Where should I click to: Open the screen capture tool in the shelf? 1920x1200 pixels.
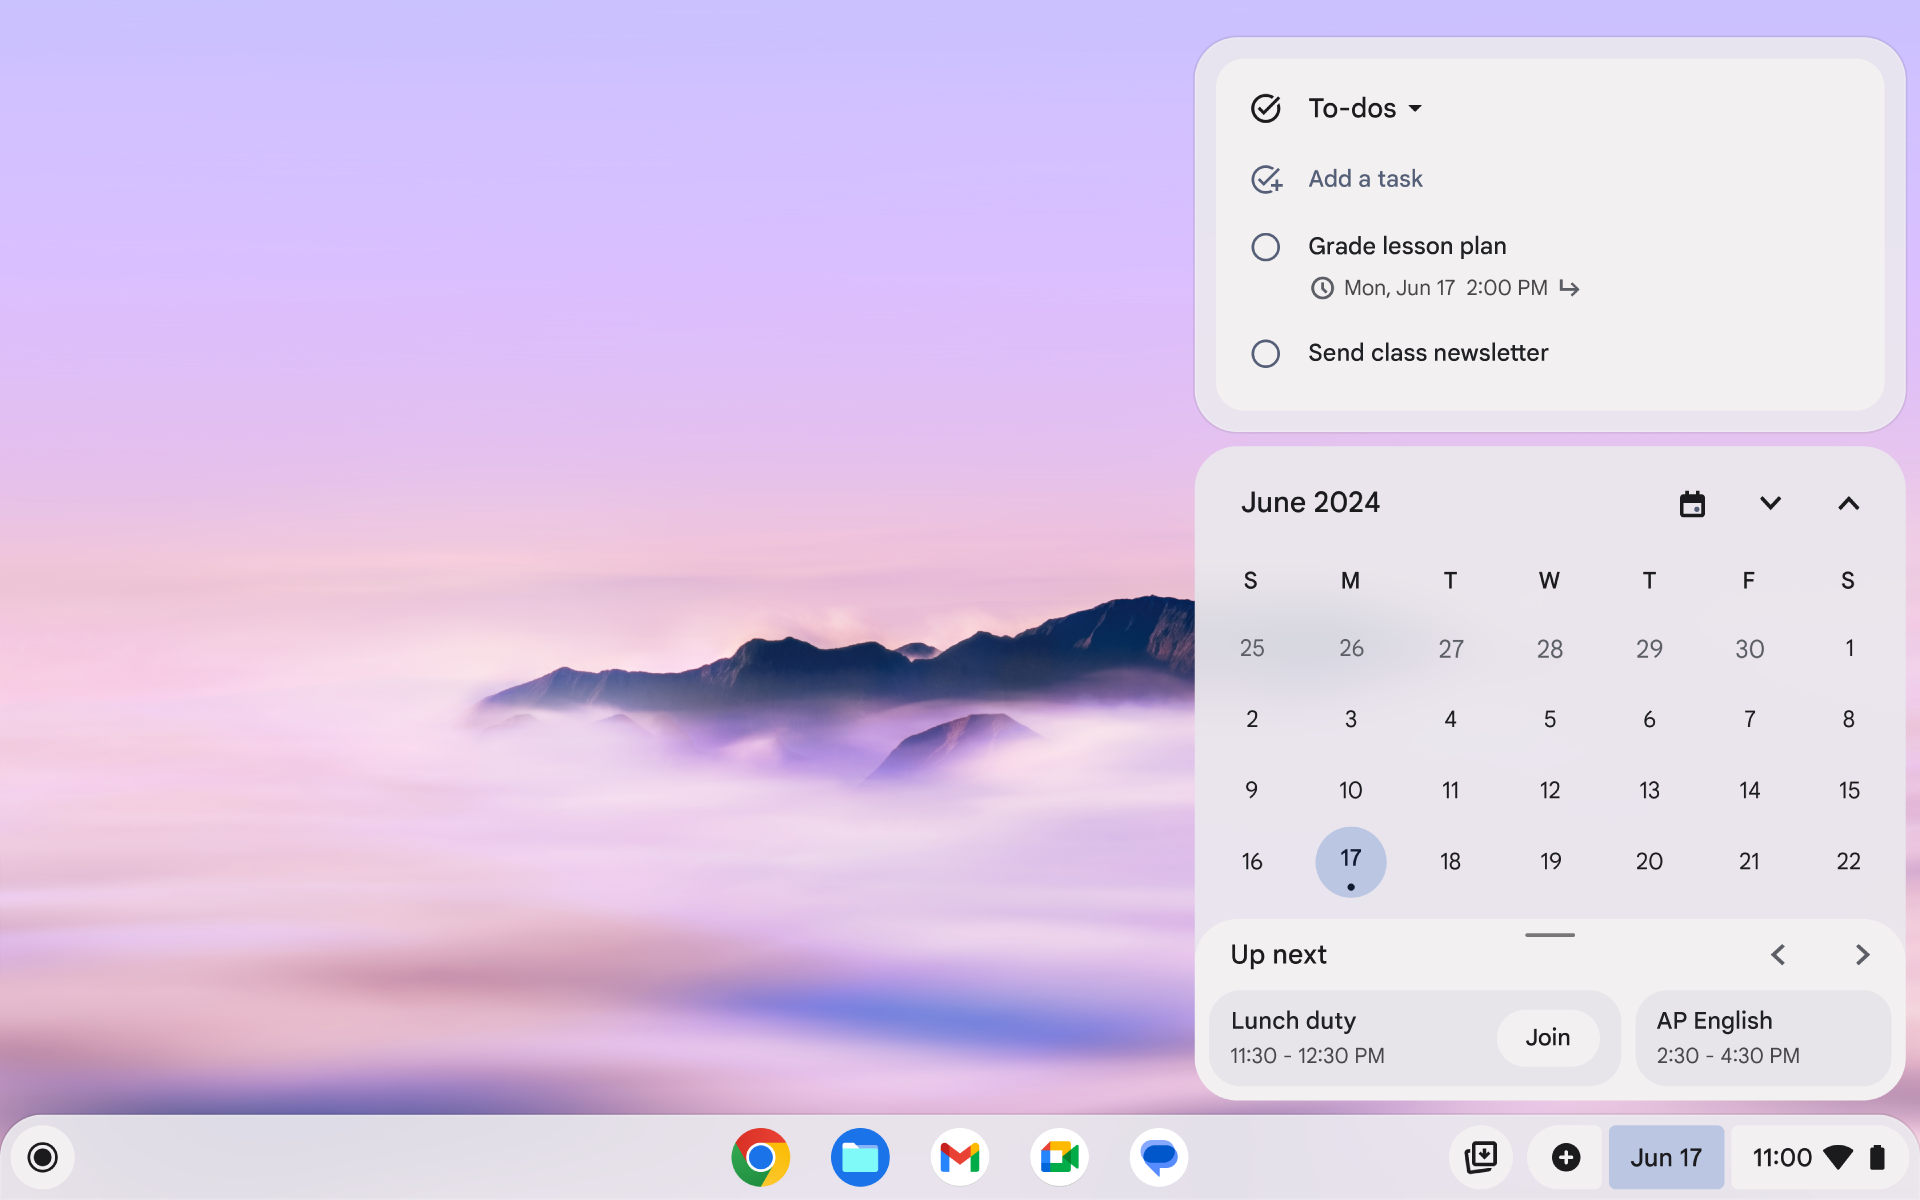[x=1482, y=1157]
